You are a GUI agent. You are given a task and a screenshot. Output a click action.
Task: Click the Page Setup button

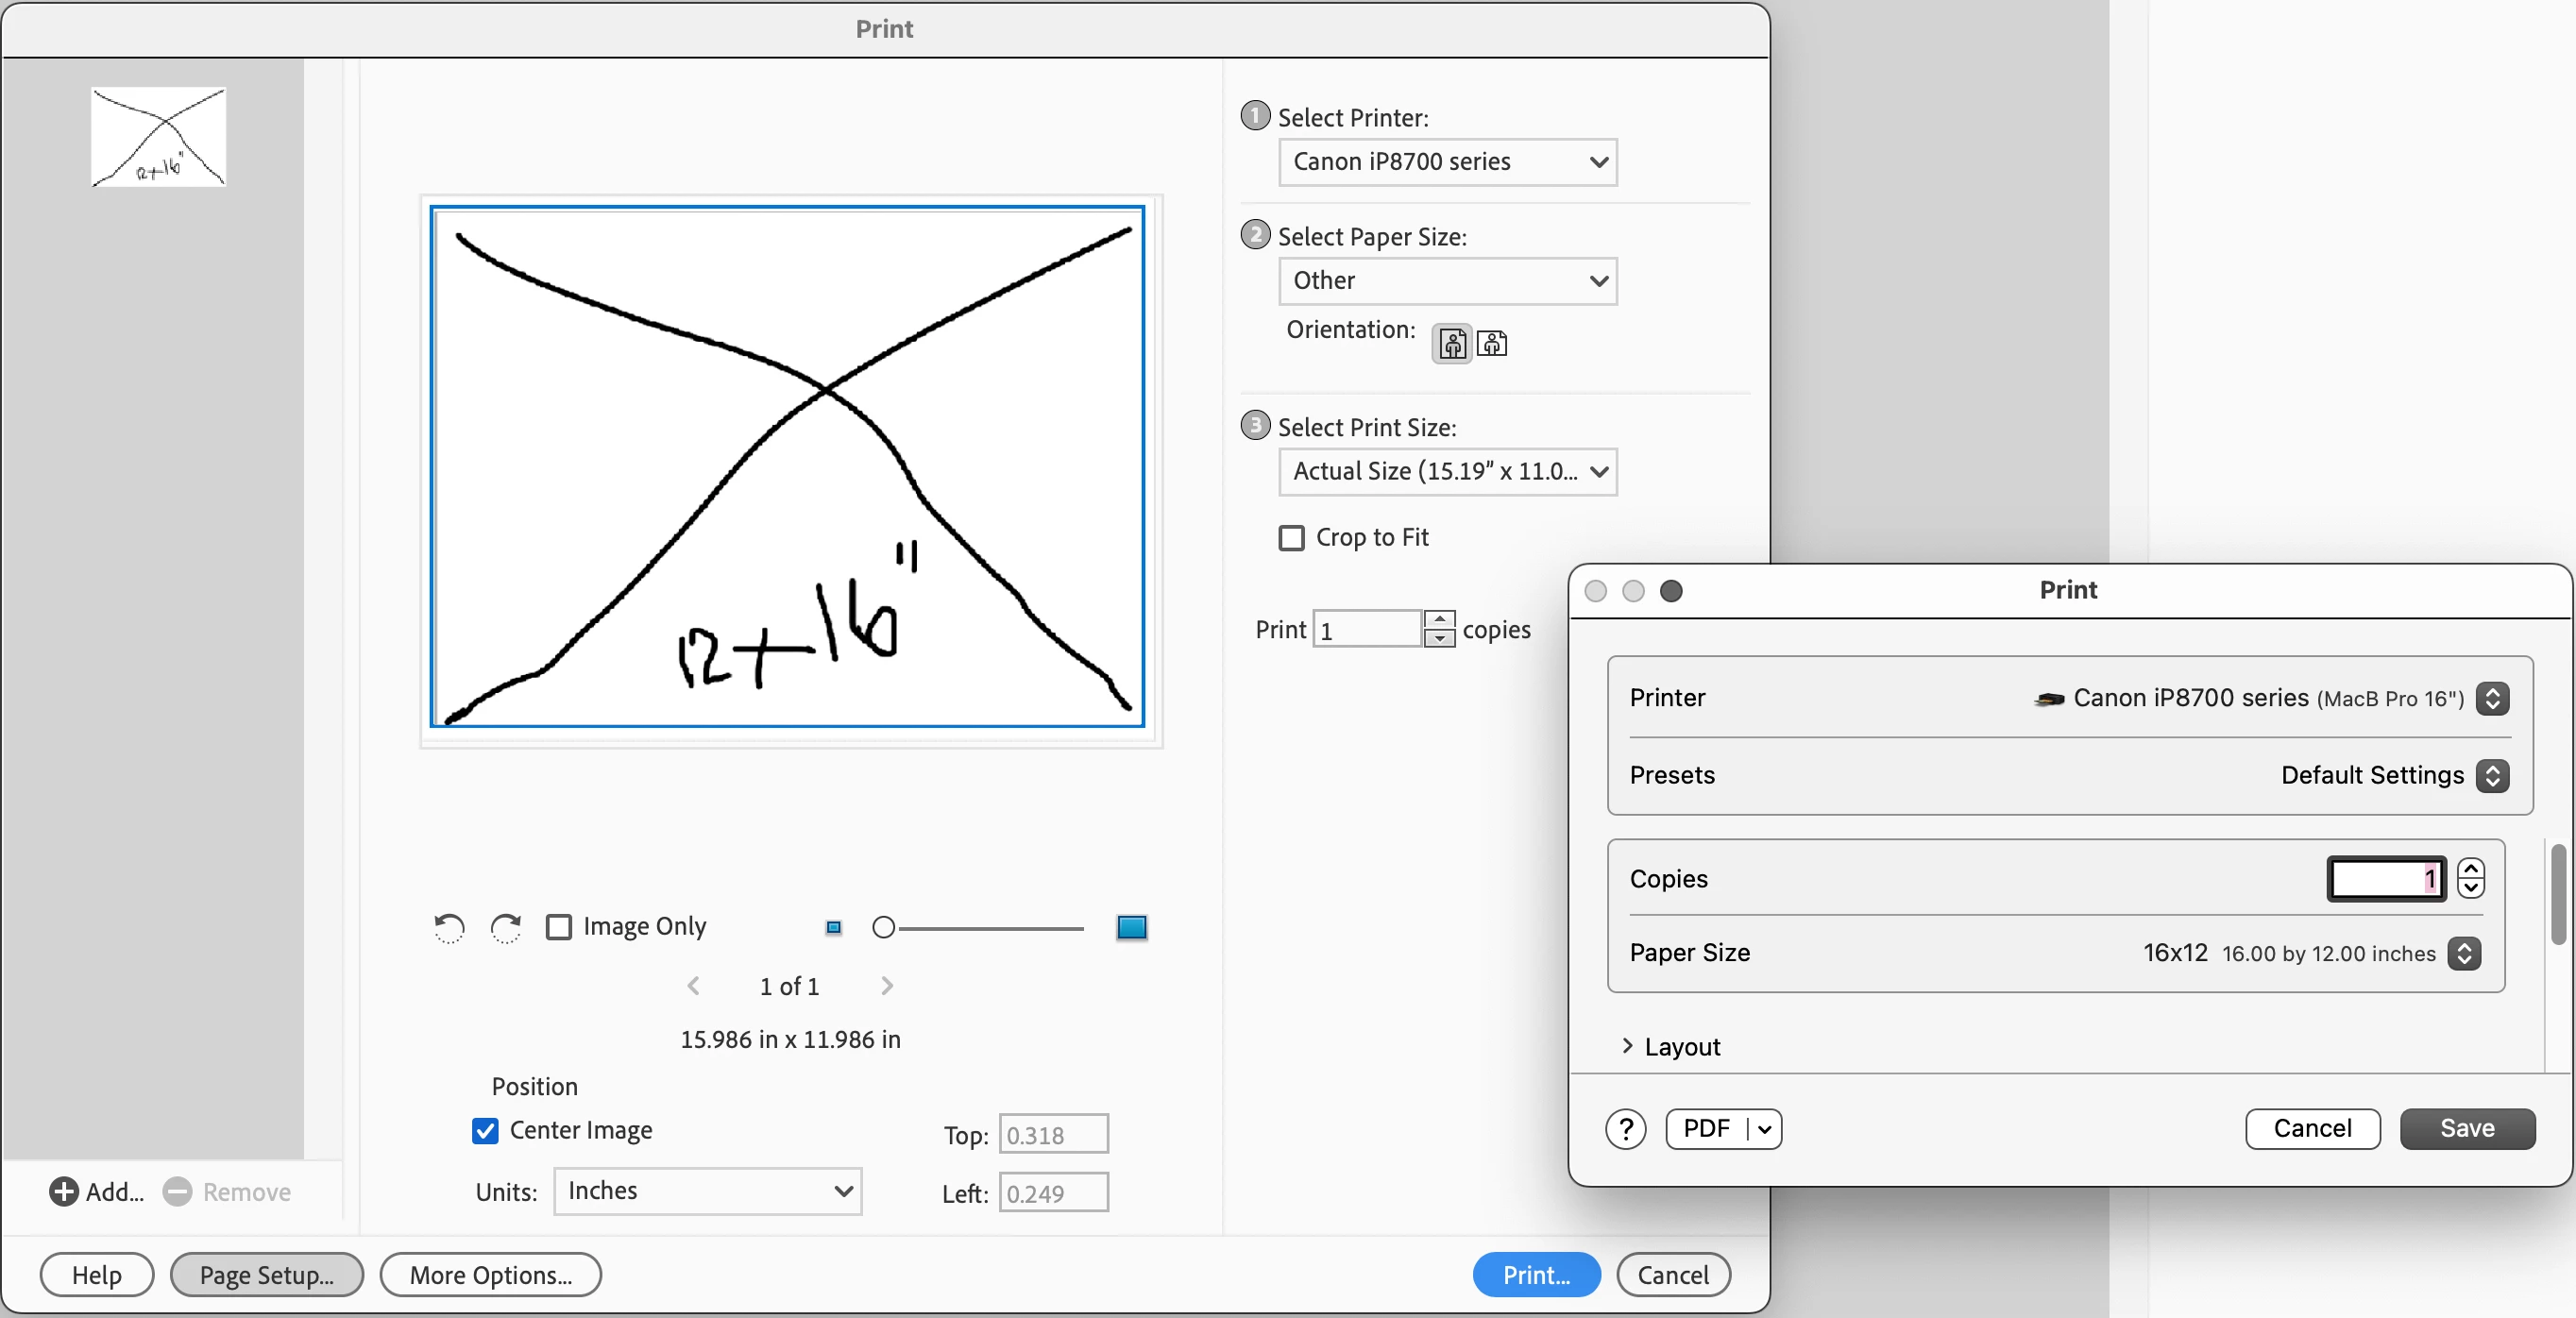(267, 1274)
